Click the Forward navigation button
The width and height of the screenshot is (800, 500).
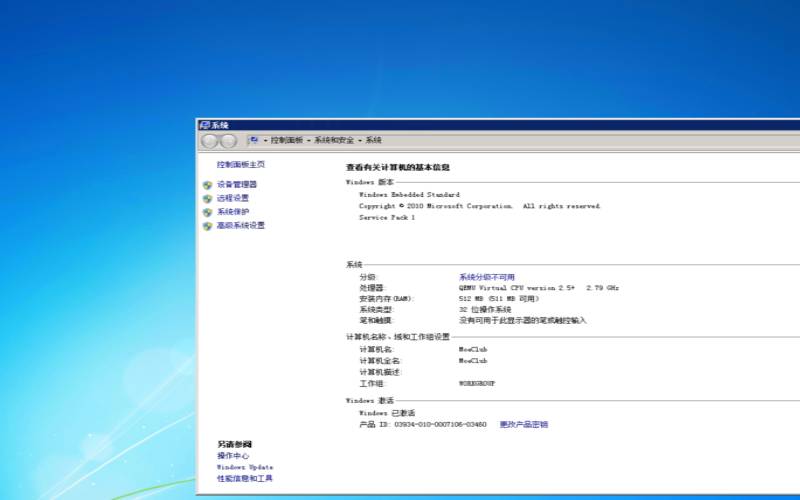pos(229,141)
